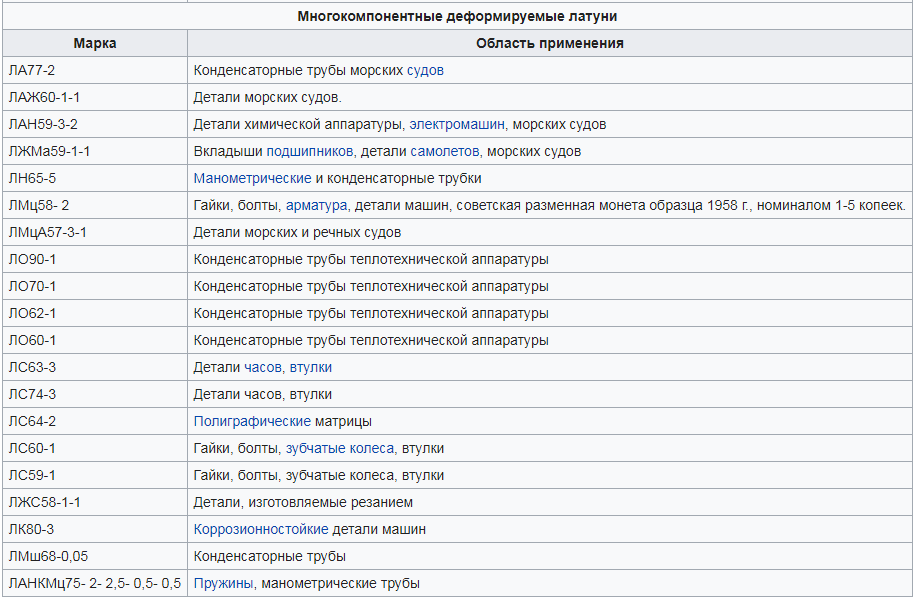The width and height of the screenshot is (915, 599).
Task: Select the Марка column header
Action: 95,43
